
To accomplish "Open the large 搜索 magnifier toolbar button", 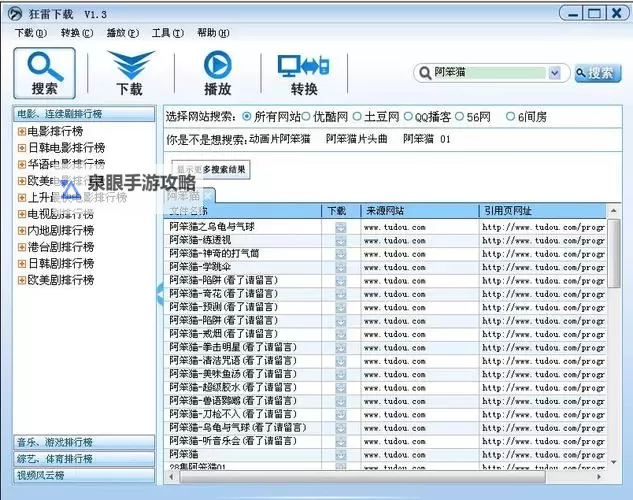I will tap(44, 73).
